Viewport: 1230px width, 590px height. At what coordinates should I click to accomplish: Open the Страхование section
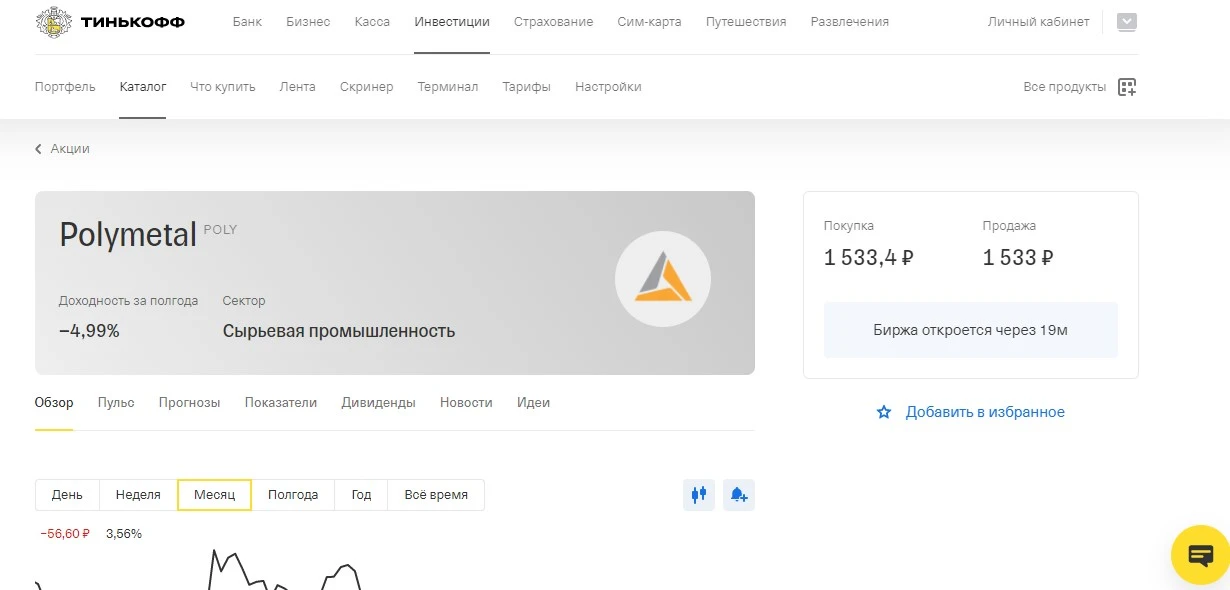(x=553, y=22)
